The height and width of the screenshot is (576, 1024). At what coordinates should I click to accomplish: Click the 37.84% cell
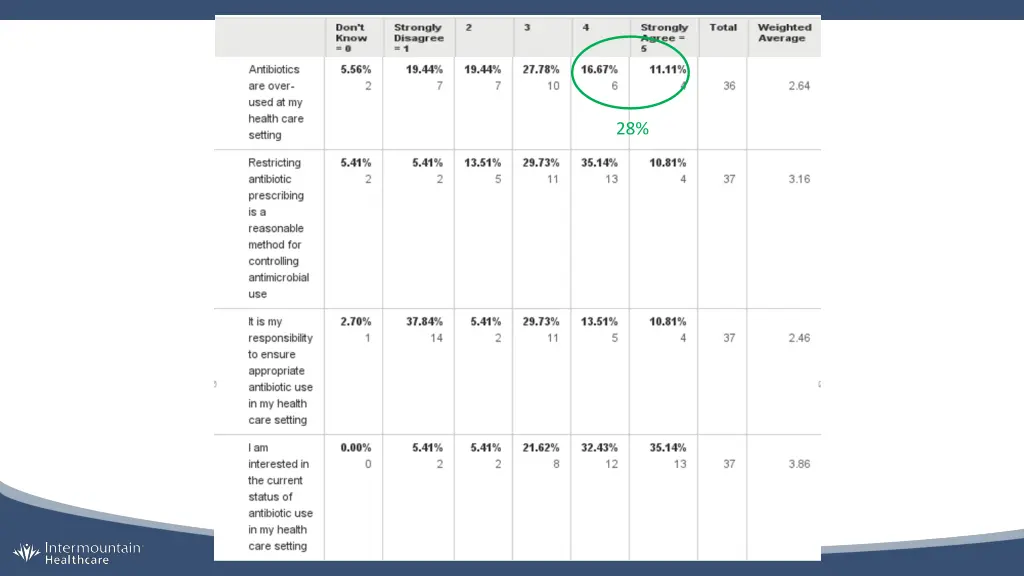[x=424, y=321]
